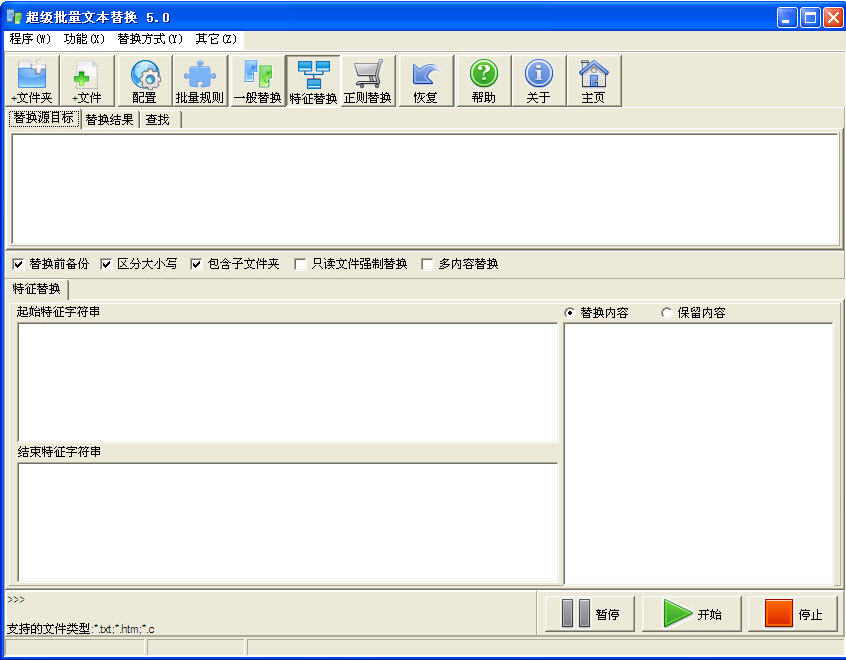The width and height of the screenshot is (846, 660).
Task: Open the 替换方式(Y) menu
Action: pos(150,39)
